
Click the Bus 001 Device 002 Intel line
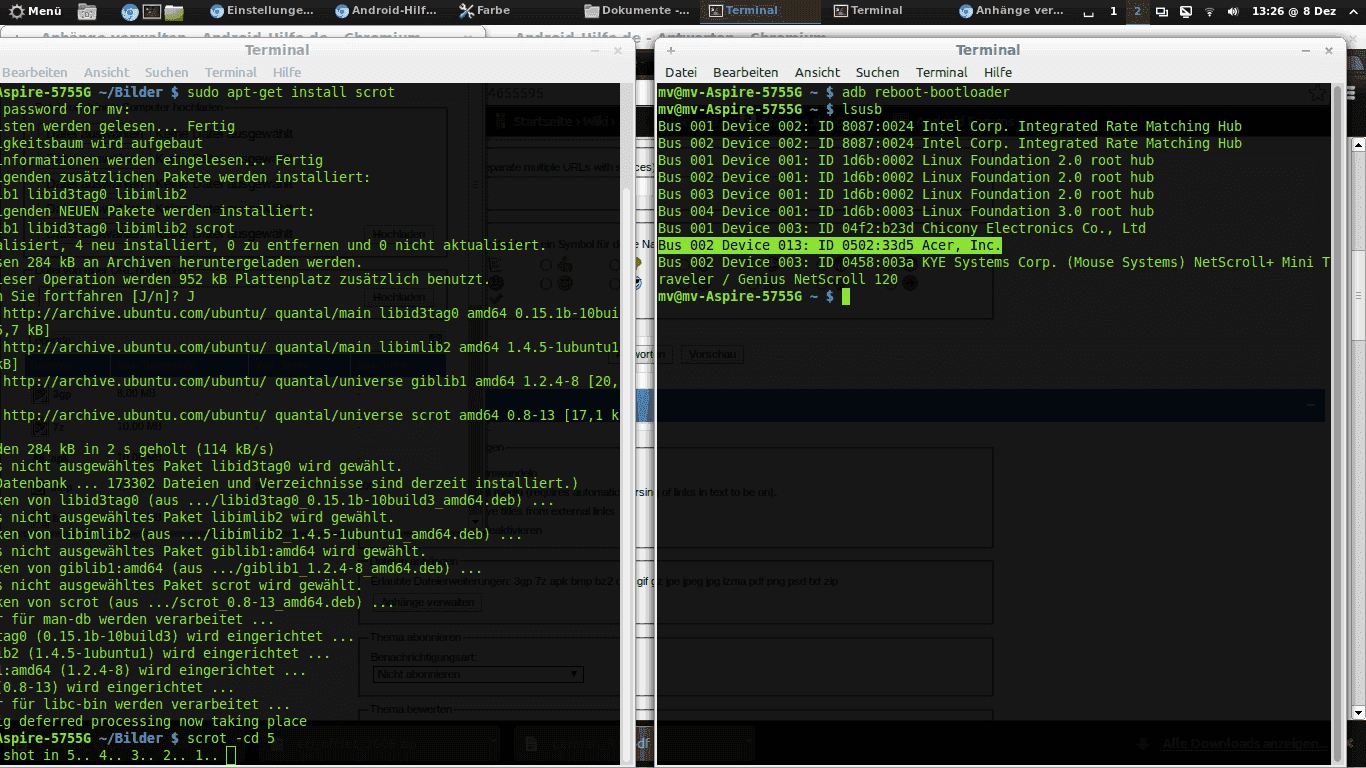950,126
